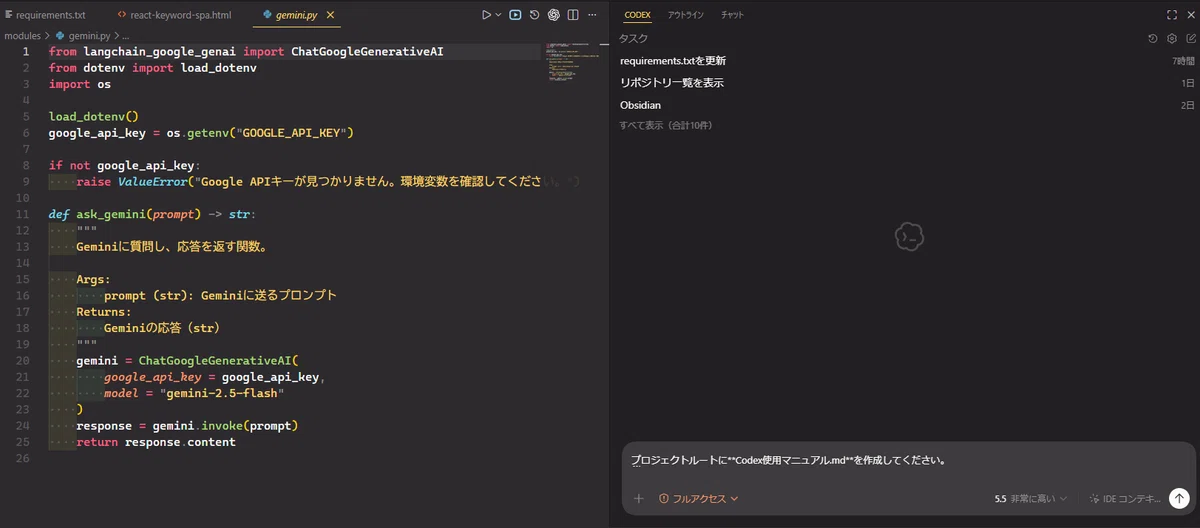Open Codex settings gear icon
This screenshot has height=528, width=1200.
[x=1172, y=38]
